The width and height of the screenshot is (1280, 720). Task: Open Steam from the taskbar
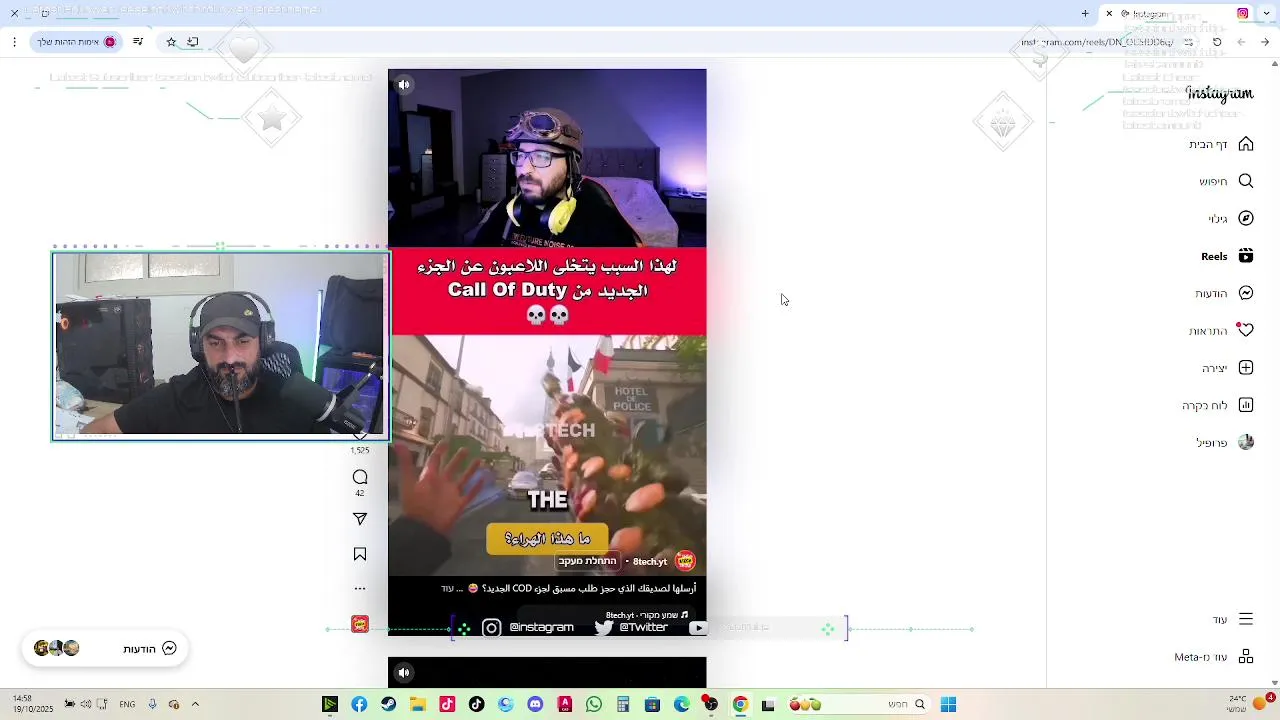[389, 705]
